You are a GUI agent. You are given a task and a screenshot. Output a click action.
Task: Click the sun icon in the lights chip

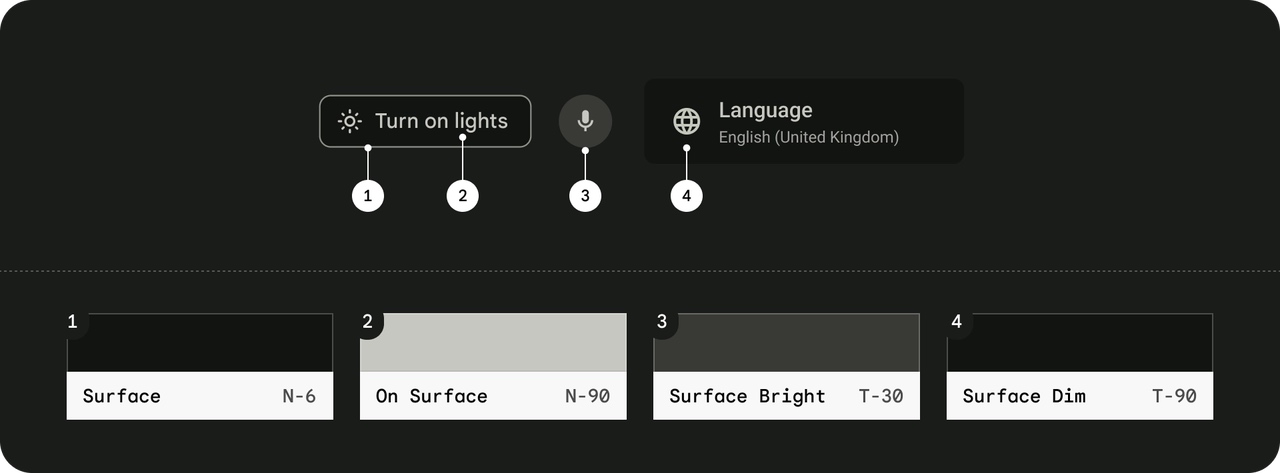click(x=349, y=121)
